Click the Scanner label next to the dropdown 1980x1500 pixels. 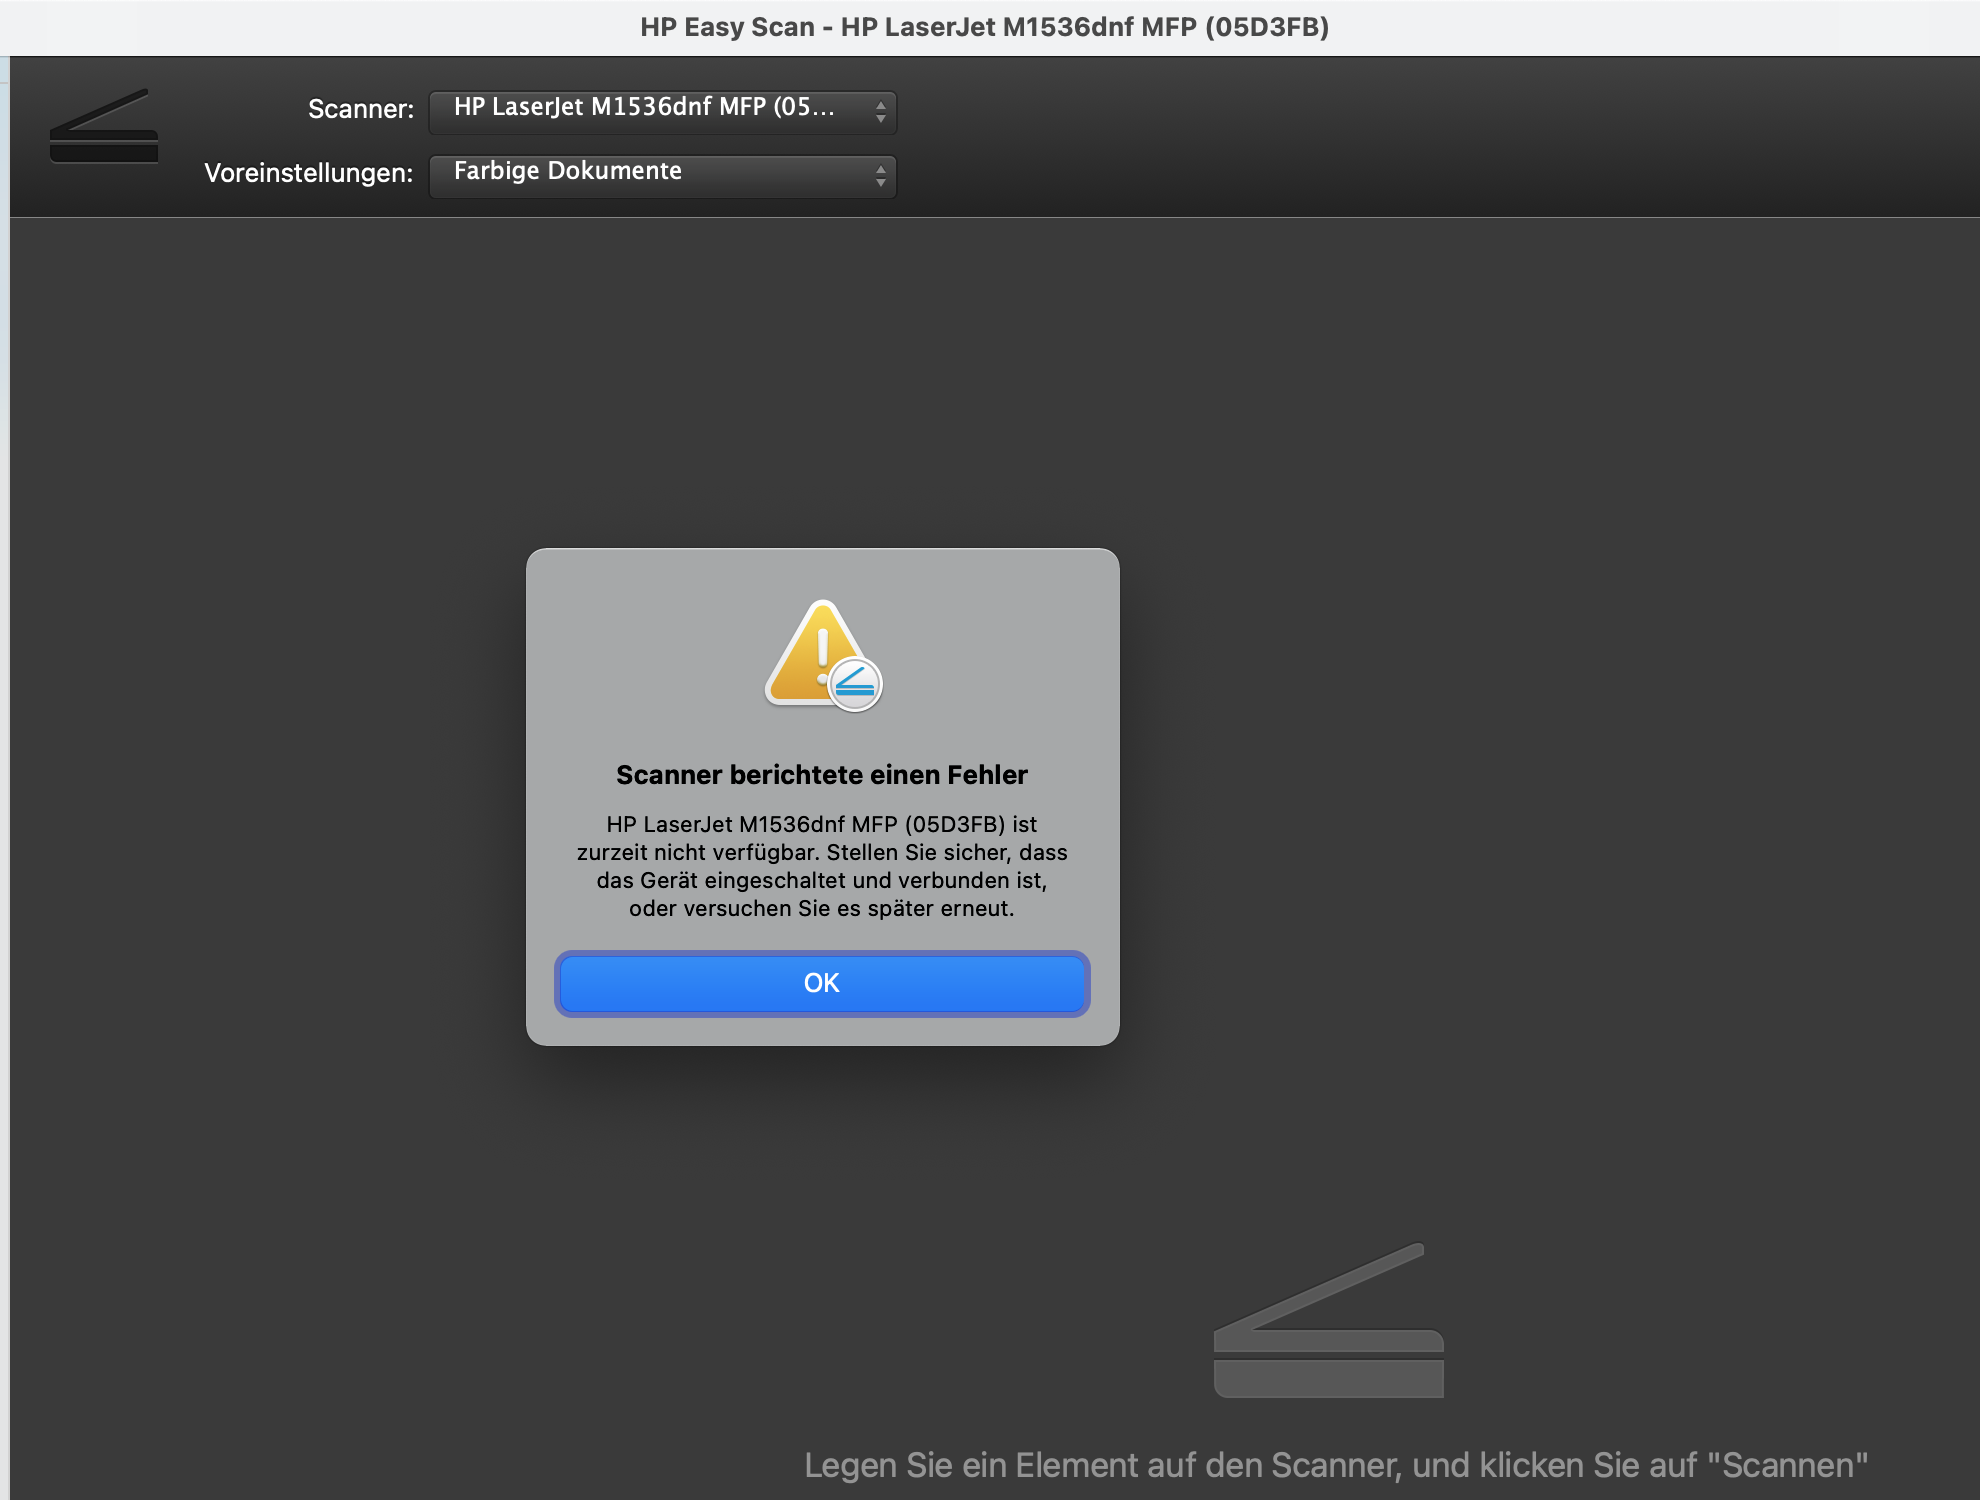(x=361, y=110)
